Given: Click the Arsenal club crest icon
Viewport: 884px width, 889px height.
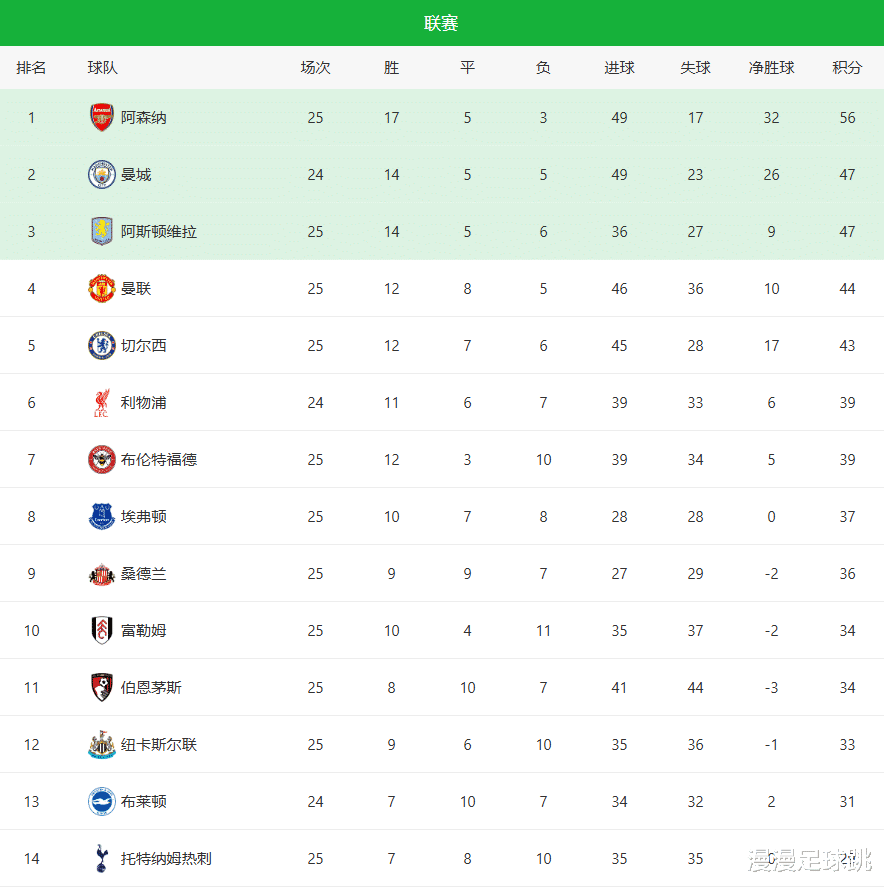Looking at the screenshot, I should 102,118.
